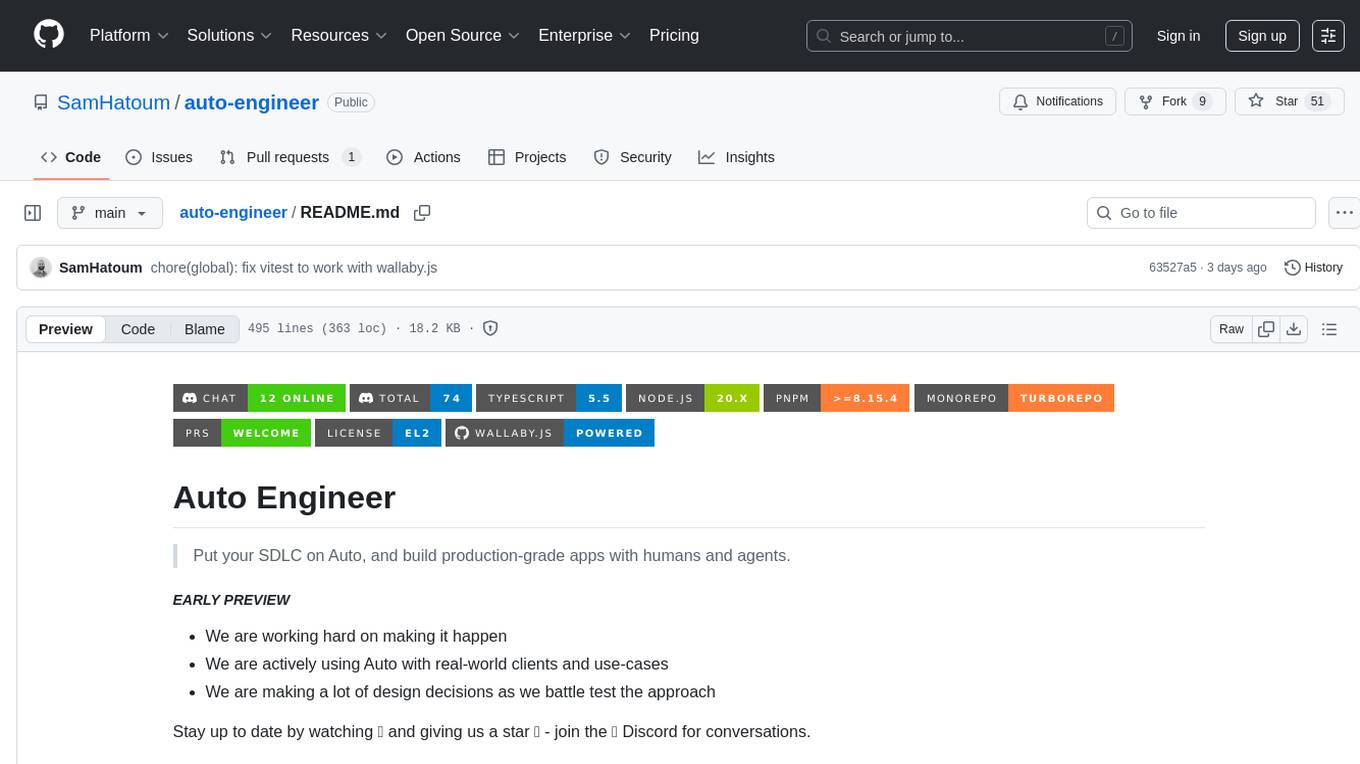This screenshot has width=1360, height=764.
Task: Click the EARLY PREVIEW text
Action: coord(231,600)
